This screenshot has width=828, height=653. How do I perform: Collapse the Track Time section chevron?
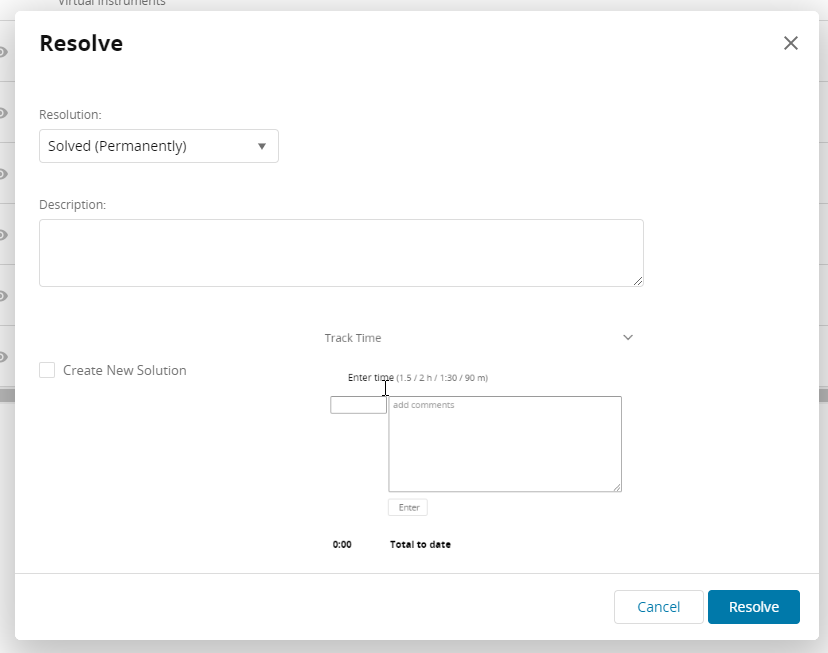coord(628,338)
